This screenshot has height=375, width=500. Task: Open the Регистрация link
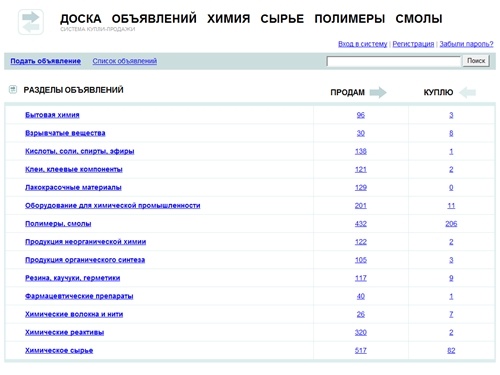[x=413, y=44]
